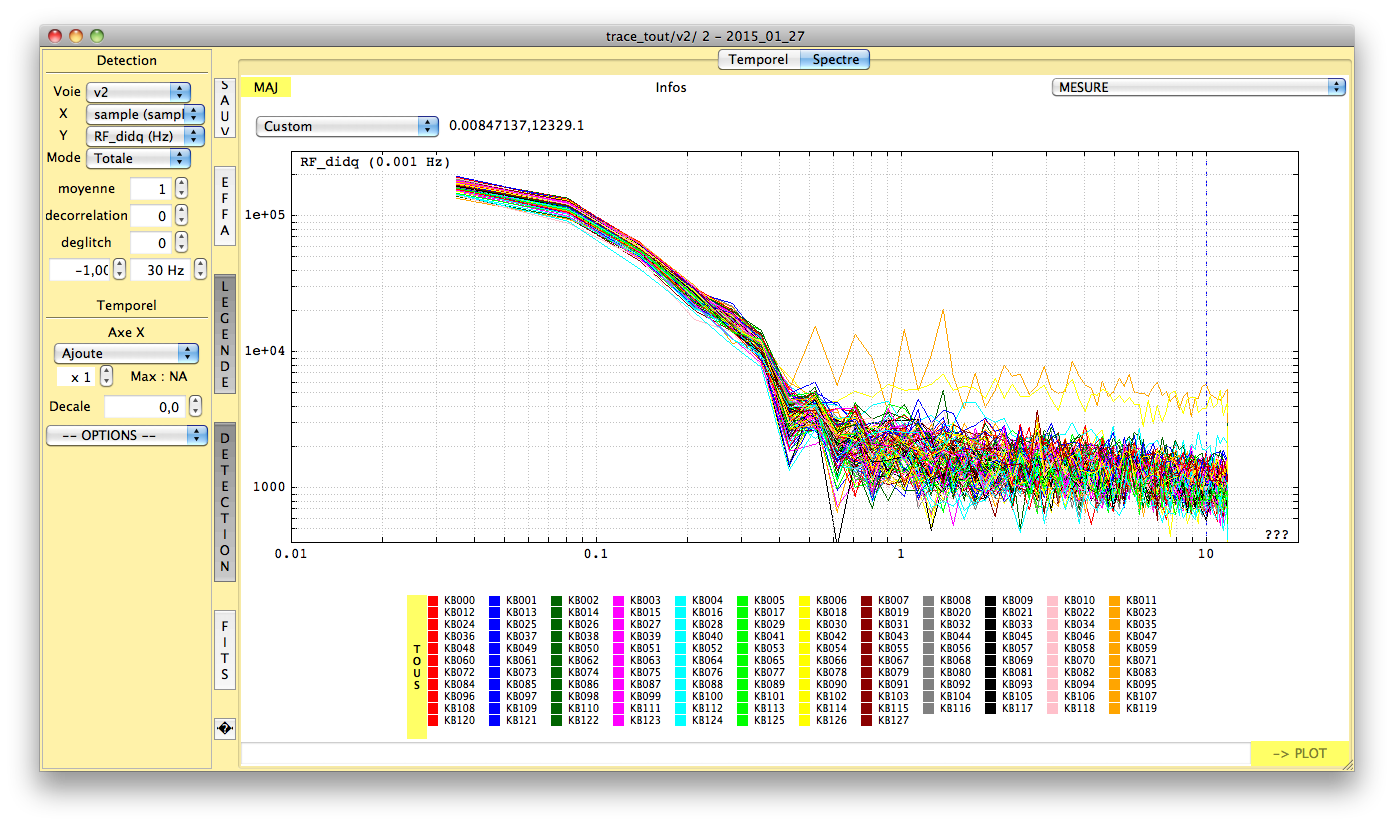The image size is (1394, 826).
Task: Select the Spectre tab
Action: [835, 60]
